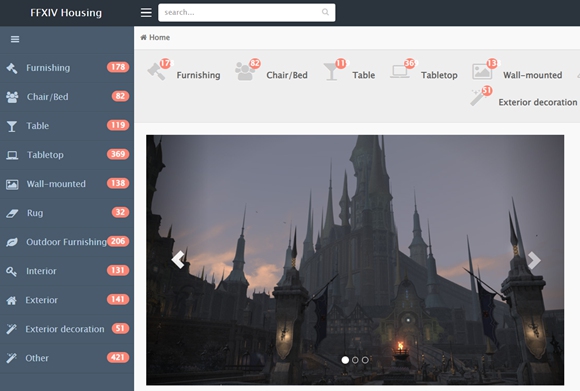
Task: Click the magnifier icon in the search box
Action: [325, 12]
